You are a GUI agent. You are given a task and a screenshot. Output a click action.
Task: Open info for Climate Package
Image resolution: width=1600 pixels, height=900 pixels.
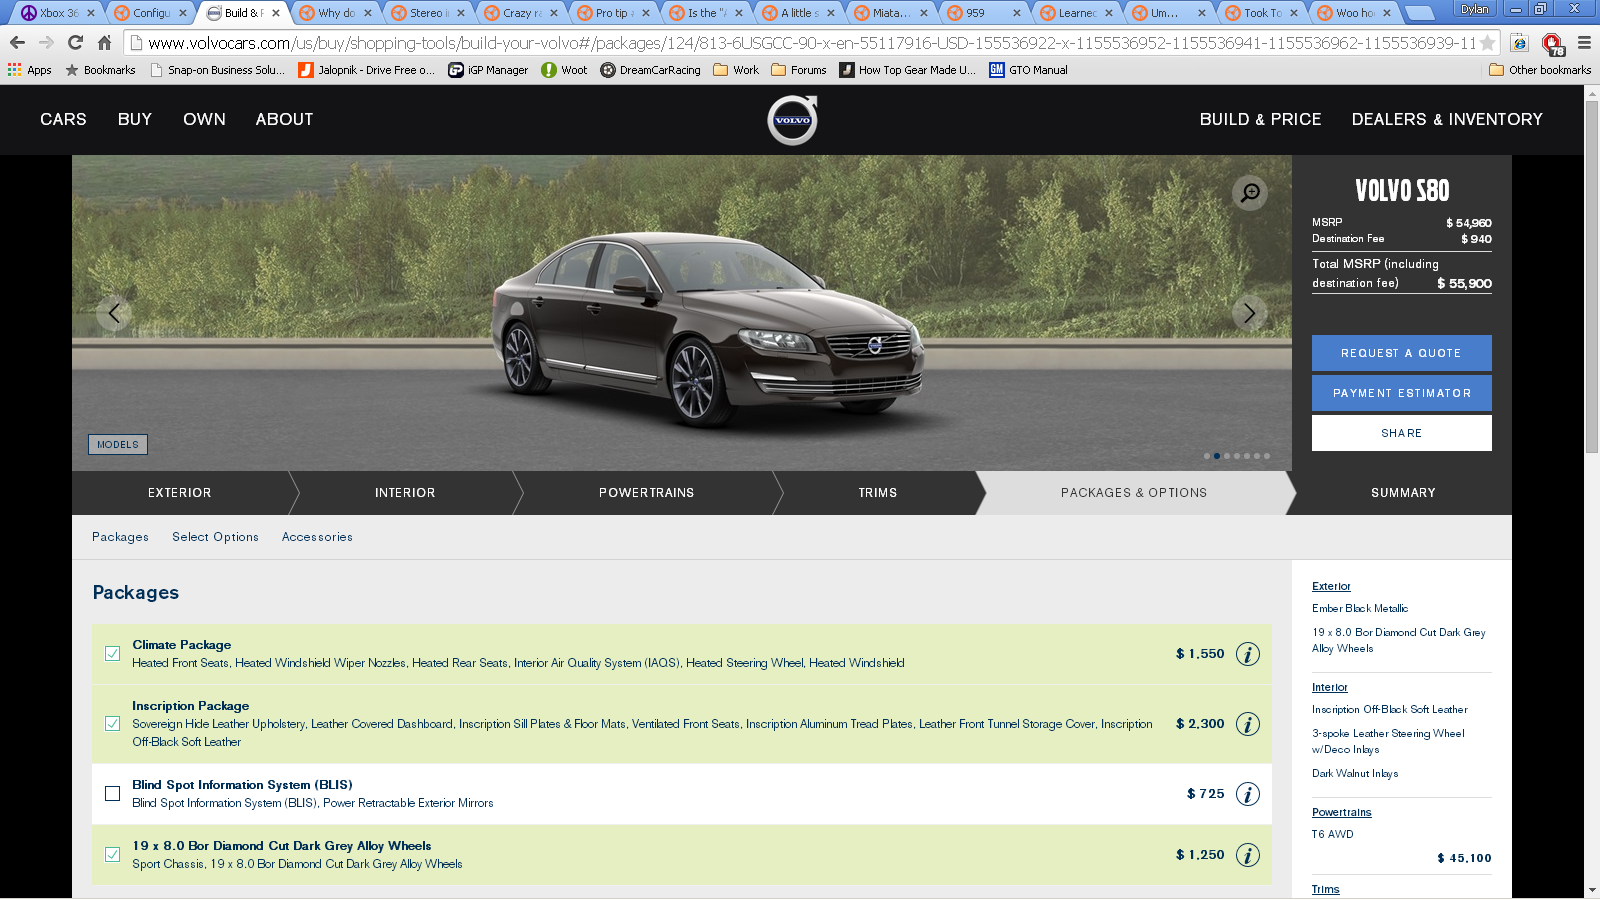point(1247,654)
